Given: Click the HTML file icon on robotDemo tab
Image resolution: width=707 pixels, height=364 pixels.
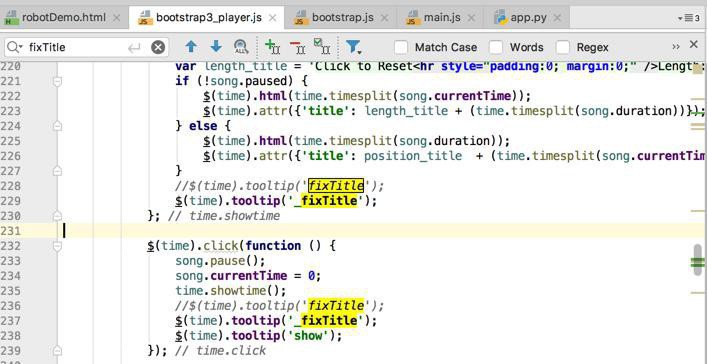Looking at the screenshot, I should [x=11, y=18].
